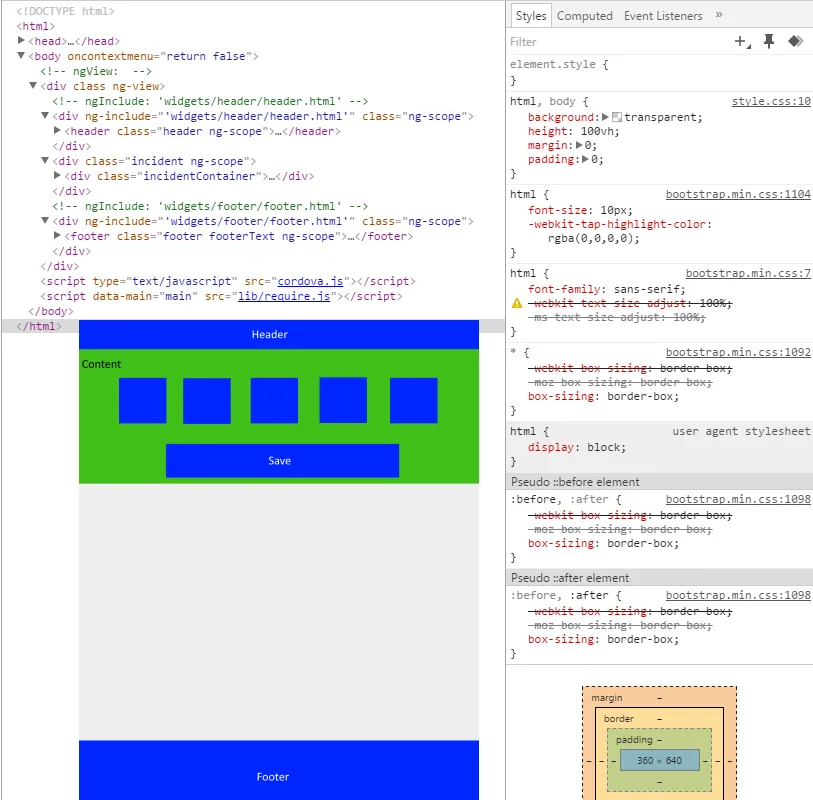The height and width of the screenshot is (800, 813).
Task: Click the Pseudo ::after element section header
Action: (660, 578)
